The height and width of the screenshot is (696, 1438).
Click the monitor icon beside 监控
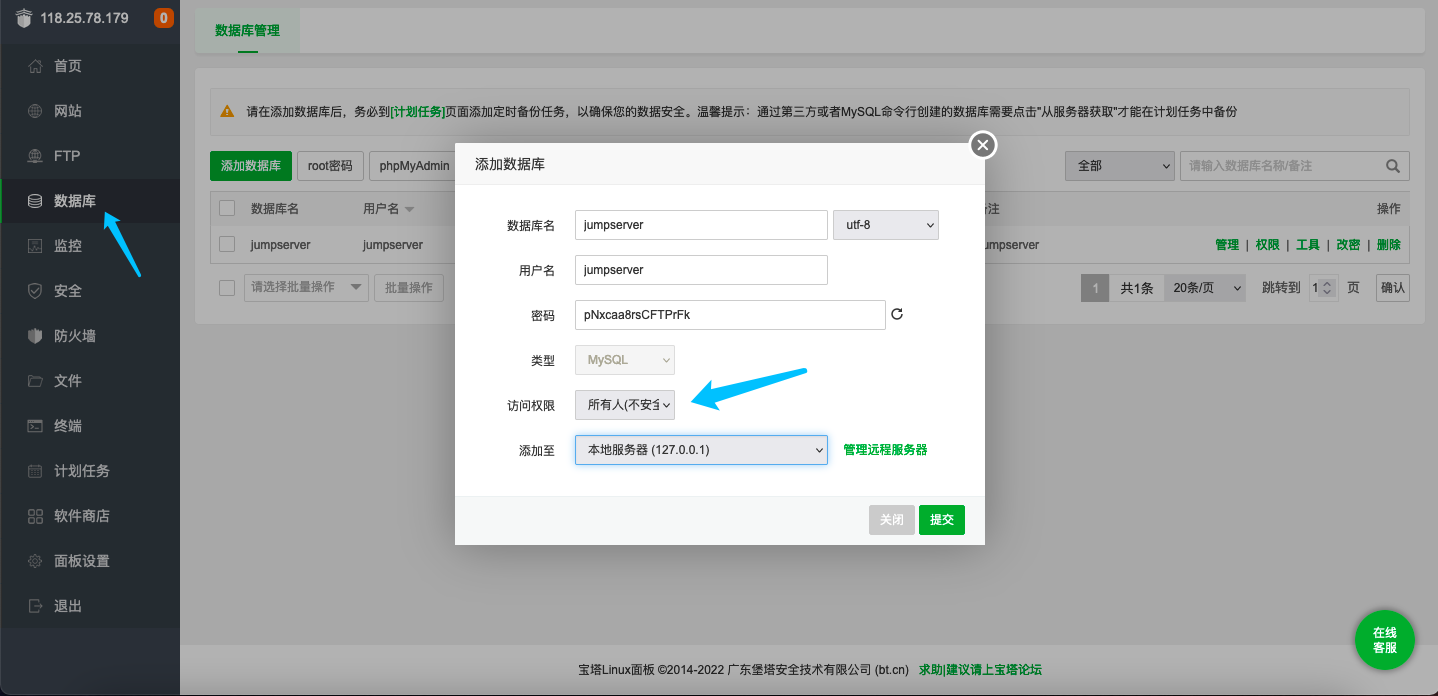coord(35,246)
